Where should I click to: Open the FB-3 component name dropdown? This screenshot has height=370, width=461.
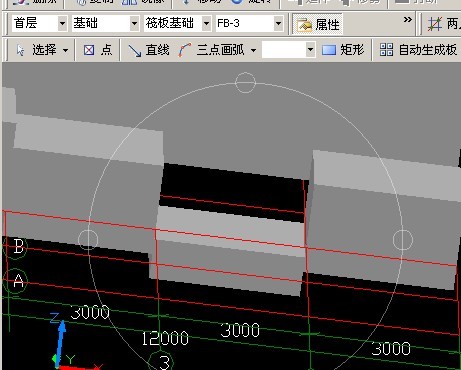point(278,24)
